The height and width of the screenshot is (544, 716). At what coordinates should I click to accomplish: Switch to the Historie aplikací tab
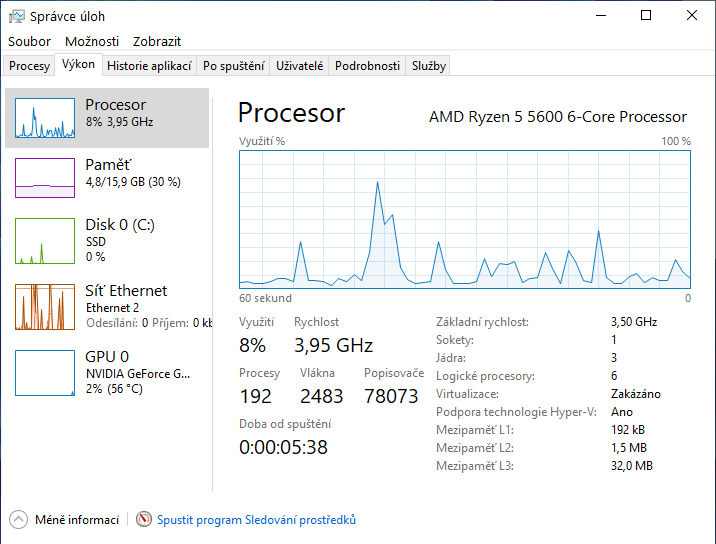[149, 66]
